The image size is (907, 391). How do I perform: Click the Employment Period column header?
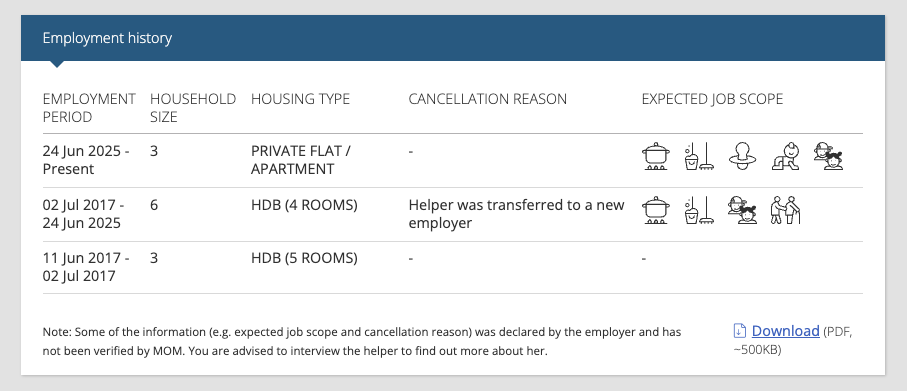[89, 108]
